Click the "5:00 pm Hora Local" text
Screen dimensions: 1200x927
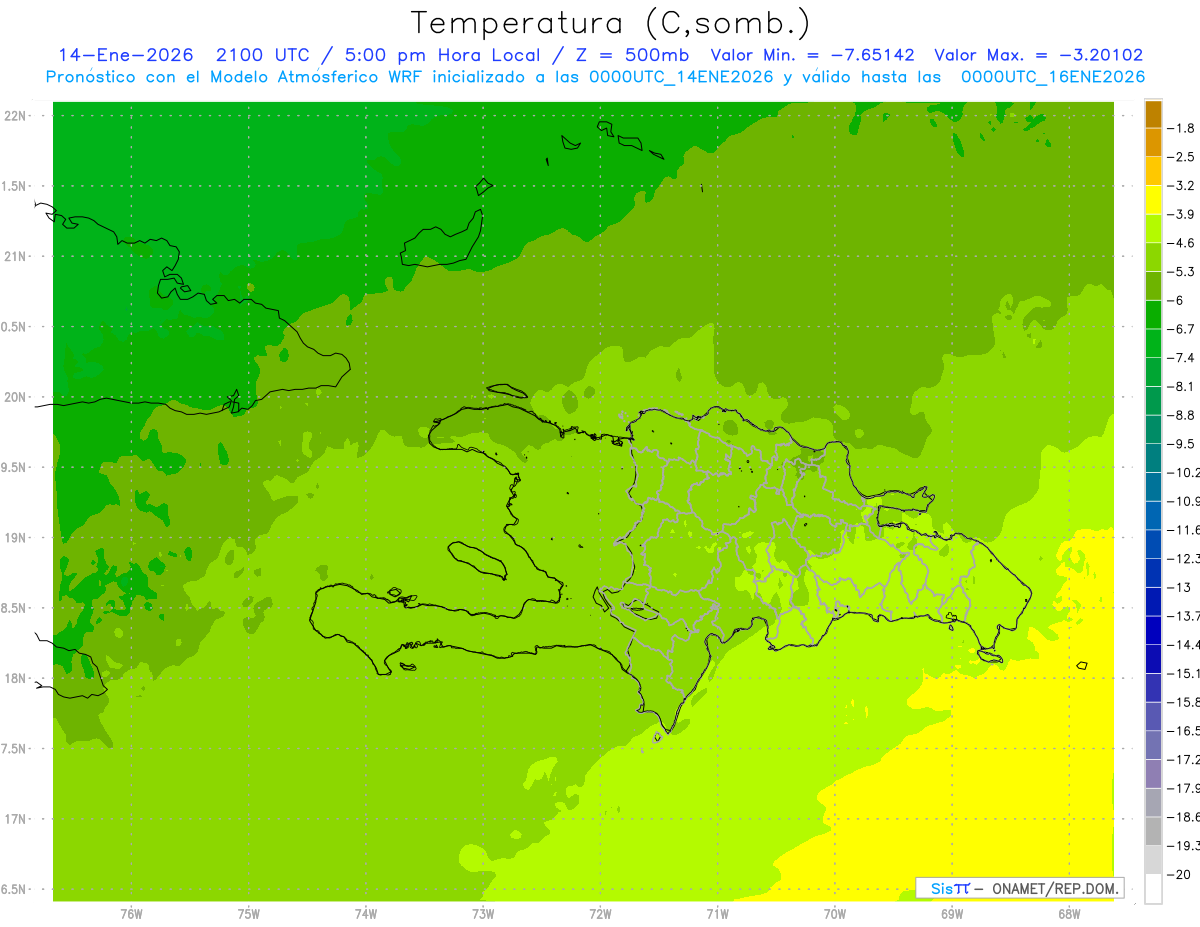[443, 55]
